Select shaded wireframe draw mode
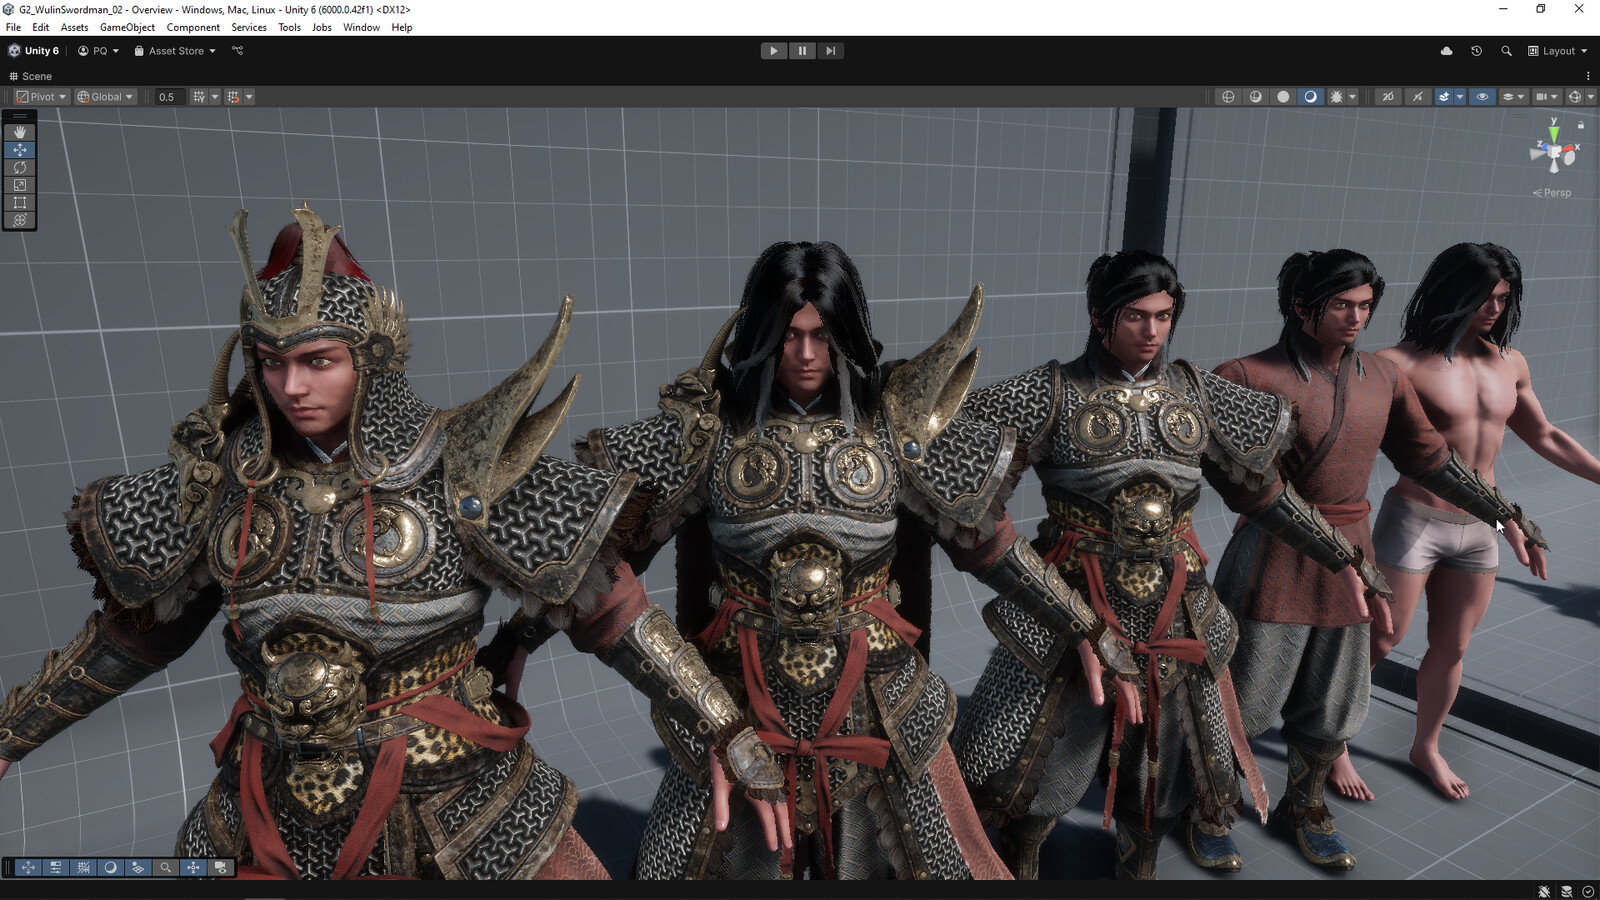The width and height of the screenshot is (1600, 900). pos(1255,97)
